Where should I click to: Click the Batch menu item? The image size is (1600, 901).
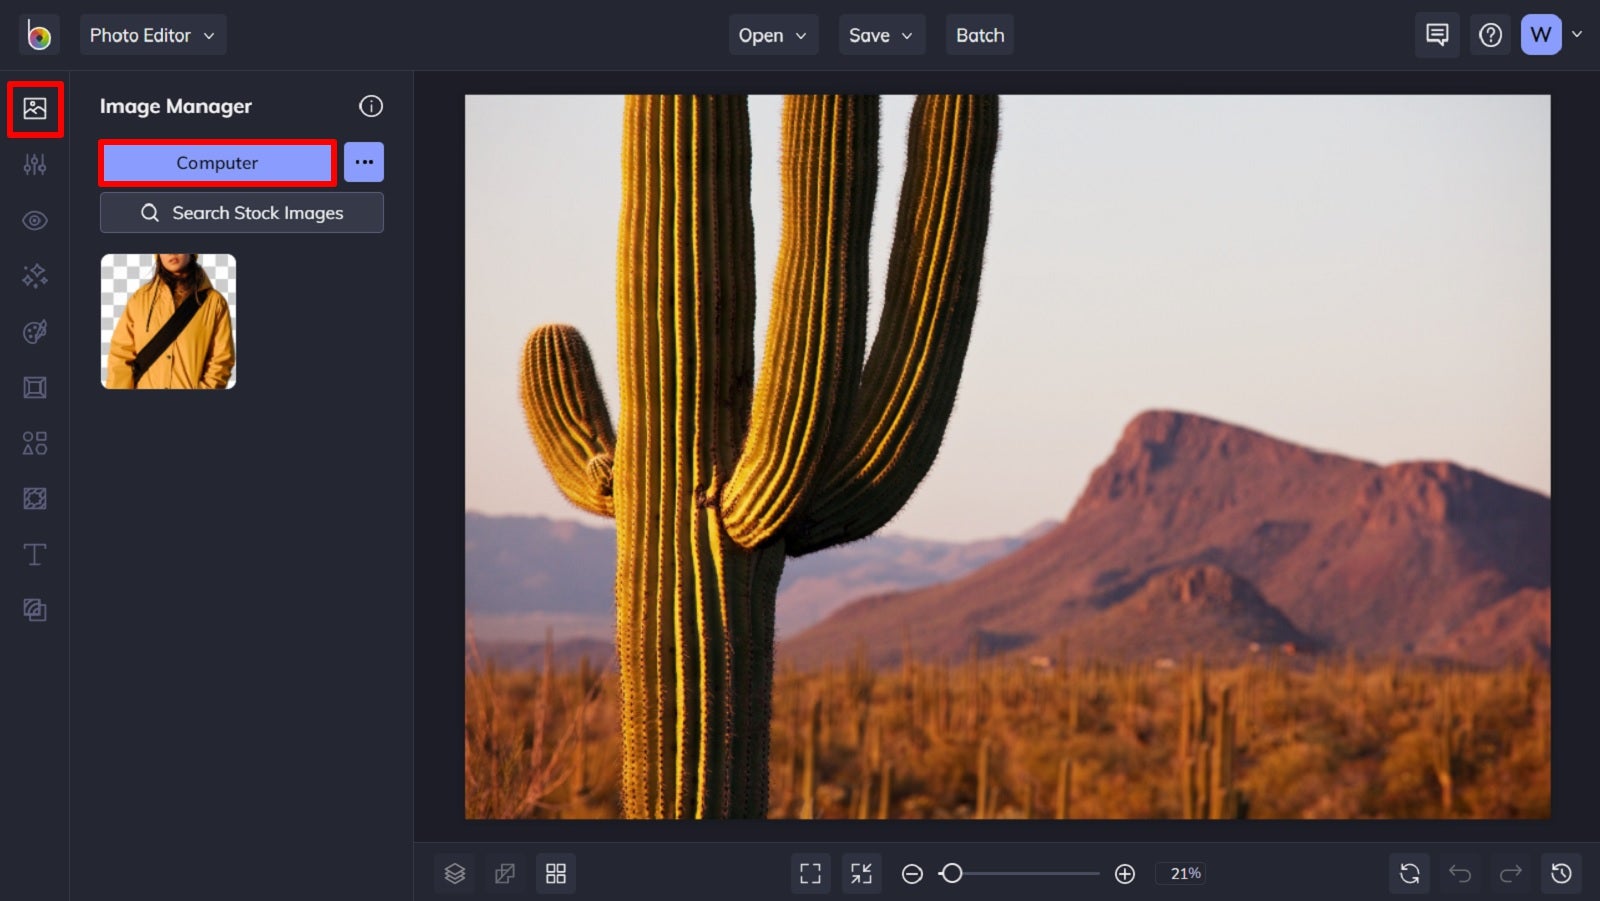click(979, 35)
